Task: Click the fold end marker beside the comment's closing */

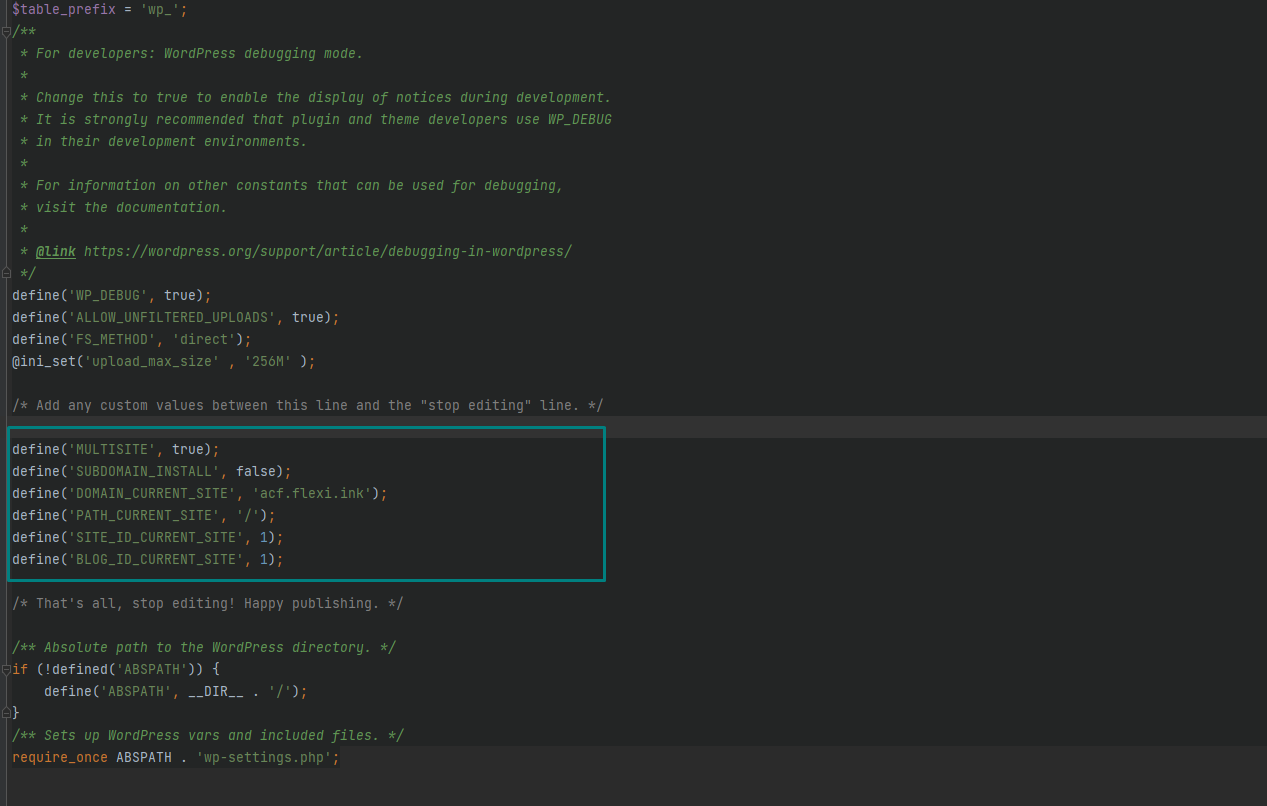Action: (6, 273)
